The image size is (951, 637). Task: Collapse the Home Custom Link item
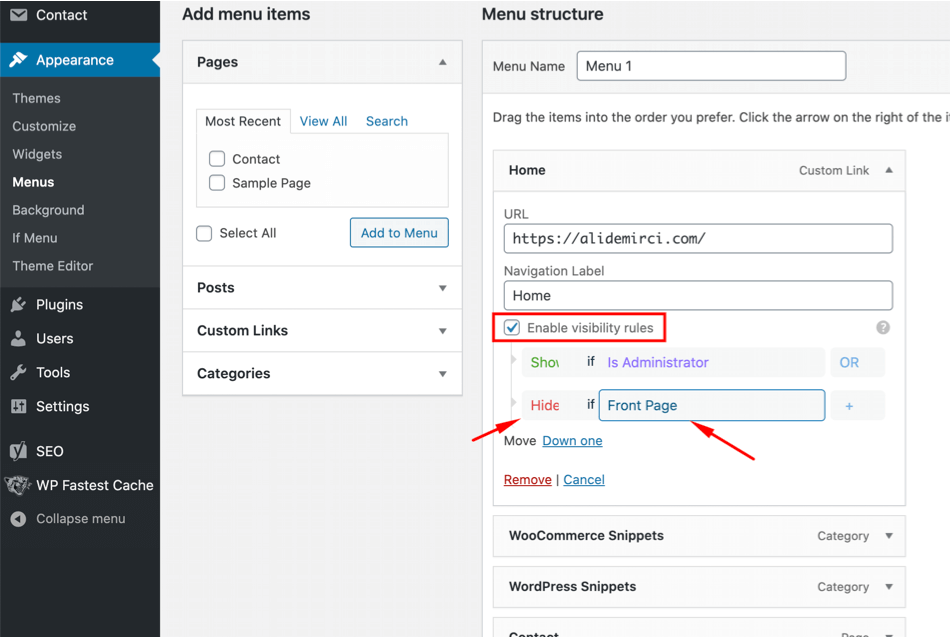coord(888,170)
